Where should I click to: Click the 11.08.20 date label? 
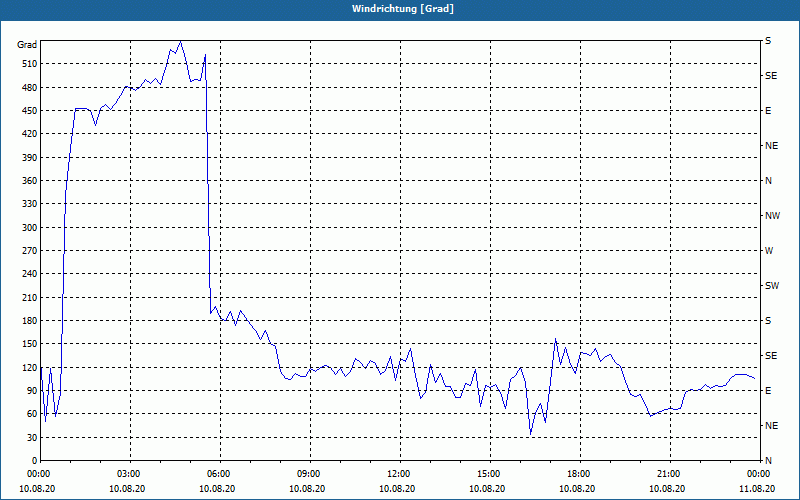[x=757, y=489]
